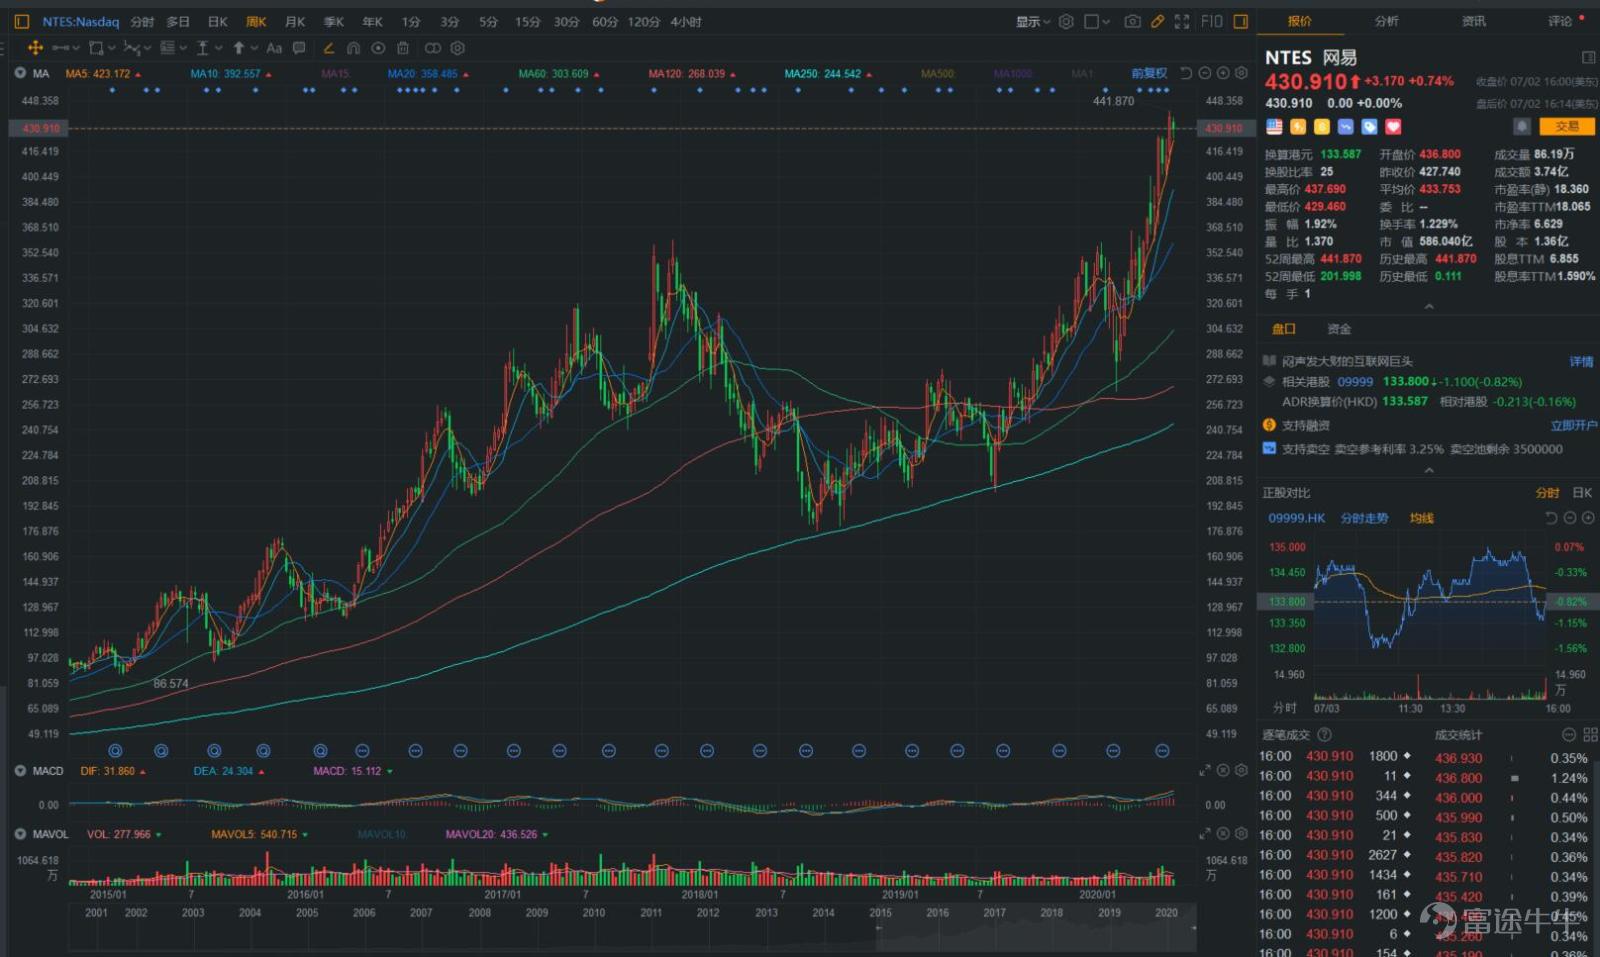Image resolution: width=1600 pixels, height=957 pixels.
Task: Open the 资讯 news tab
Action: (x=1474, y=21)
